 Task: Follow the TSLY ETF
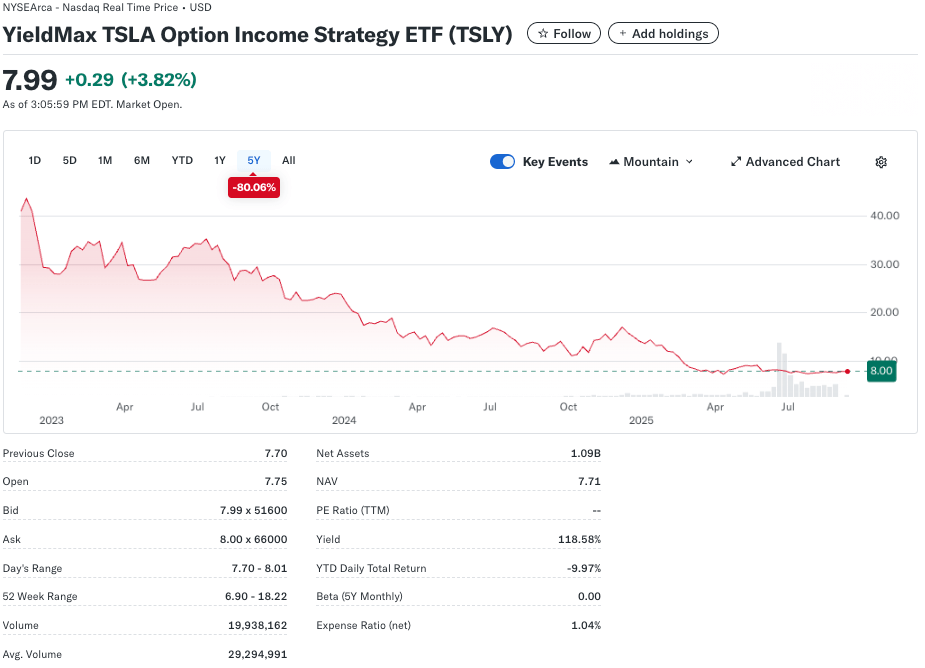(x=565, y=34)
